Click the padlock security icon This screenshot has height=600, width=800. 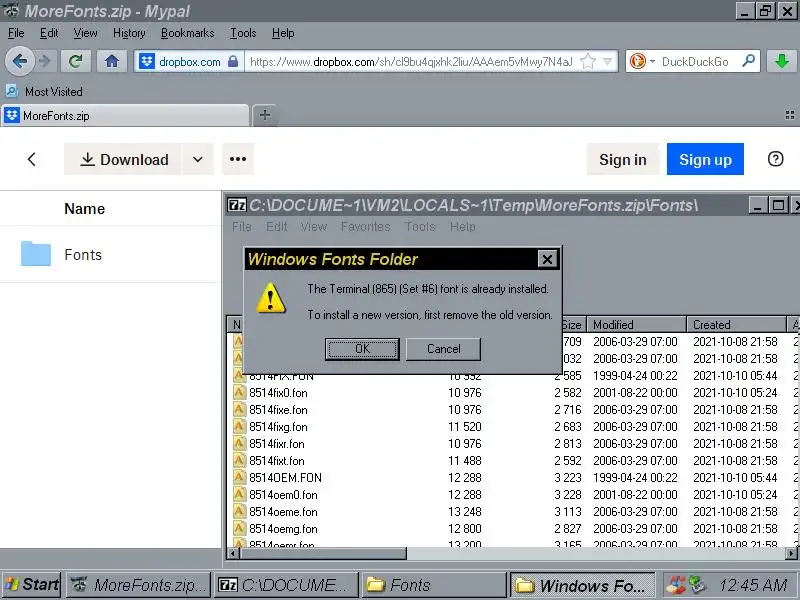click(233, 62)
